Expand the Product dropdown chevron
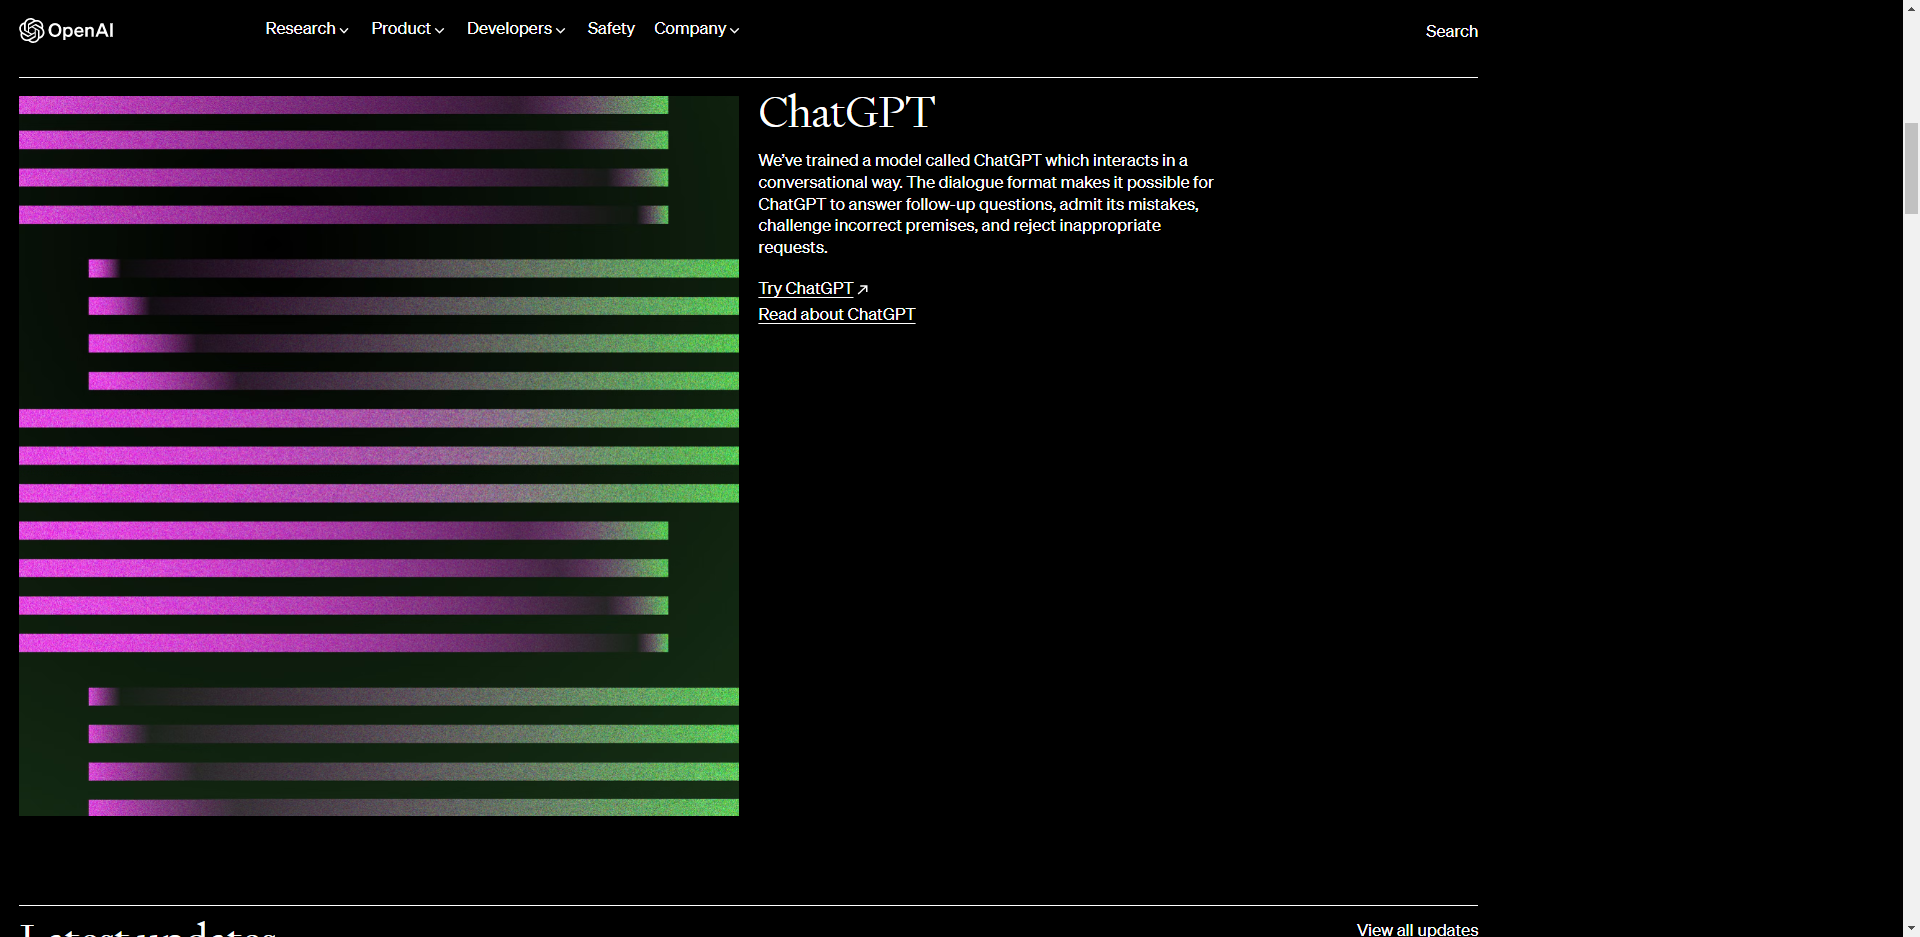 point(440,31)
